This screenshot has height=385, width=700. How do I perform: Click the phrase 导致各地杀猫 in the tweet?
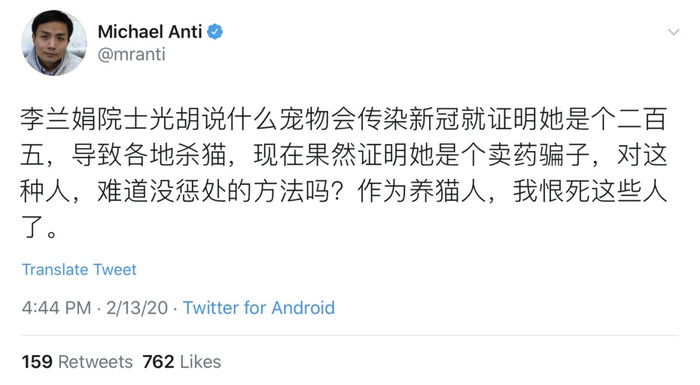click(x=149, y=155)
